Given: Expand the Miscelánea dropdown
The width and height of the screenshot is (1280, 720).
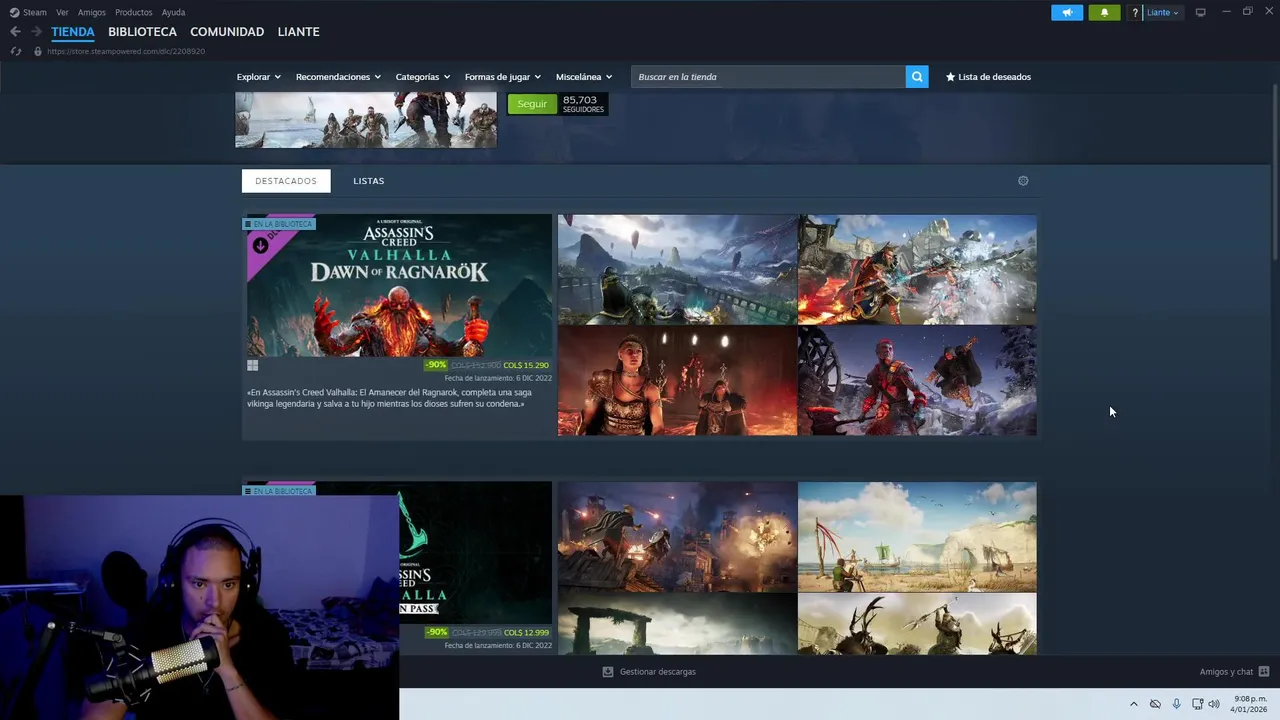Looking at the screenshot, I should [x=584, y=77].
